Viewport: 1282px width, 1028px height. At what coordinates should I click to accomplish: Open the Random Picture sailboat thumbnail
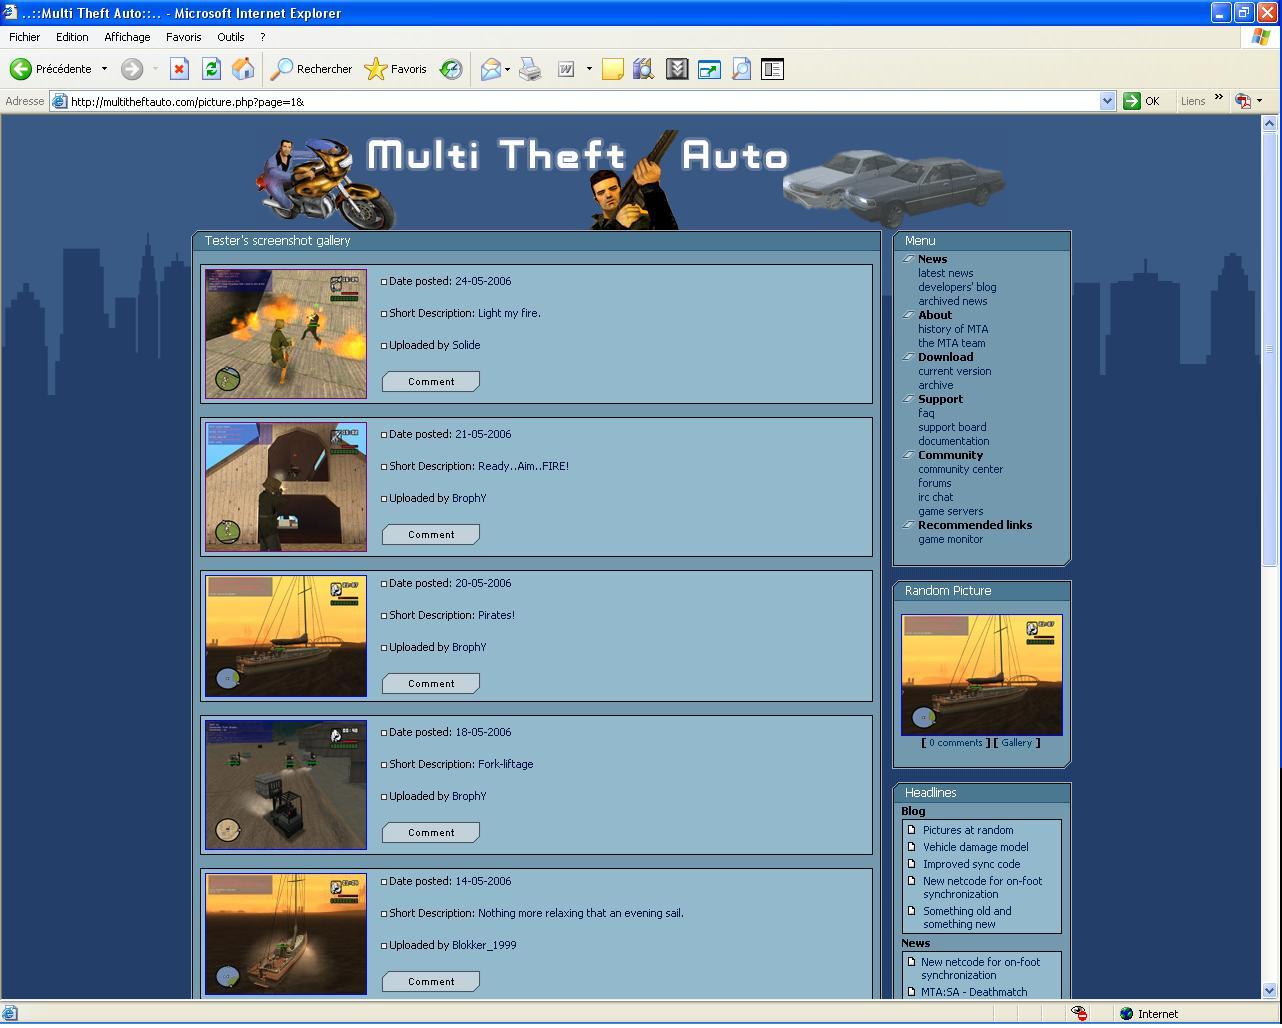click(x=982, y=675)
